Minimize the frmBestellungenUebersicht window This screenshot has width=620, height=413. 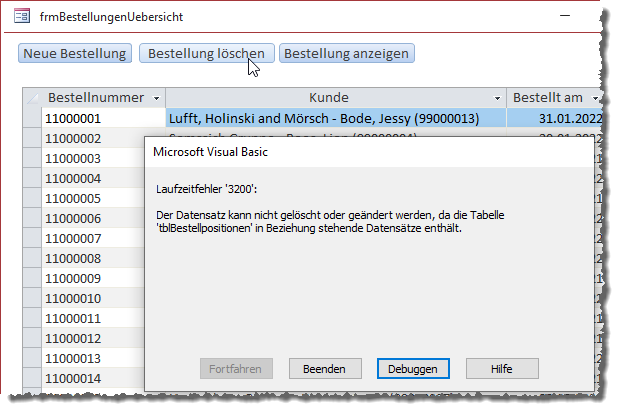tap(565, 16)
